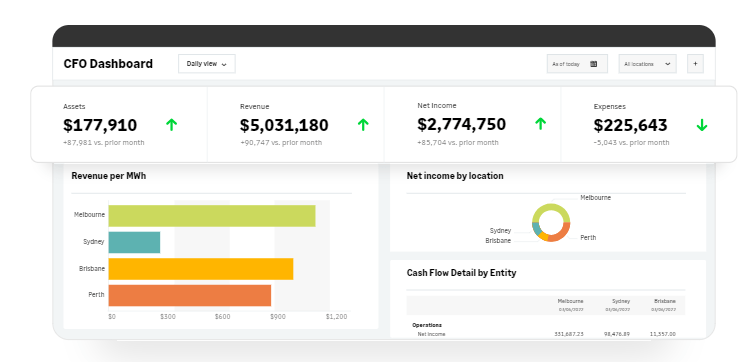Viewport: 755px width, 362px height.
Task: Select the Expenses value $225,643
Action: (x=630, y=125)
